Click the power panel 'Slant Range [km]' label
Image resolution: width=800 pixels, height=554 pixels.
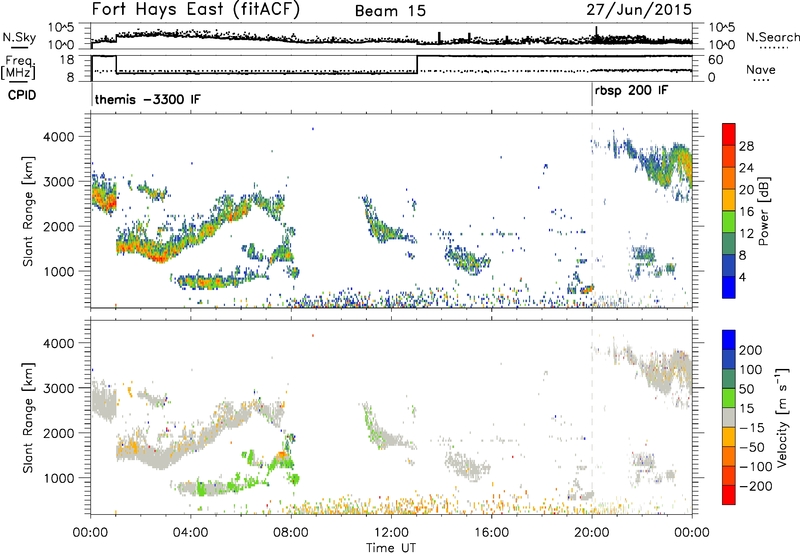click(28, 211)
